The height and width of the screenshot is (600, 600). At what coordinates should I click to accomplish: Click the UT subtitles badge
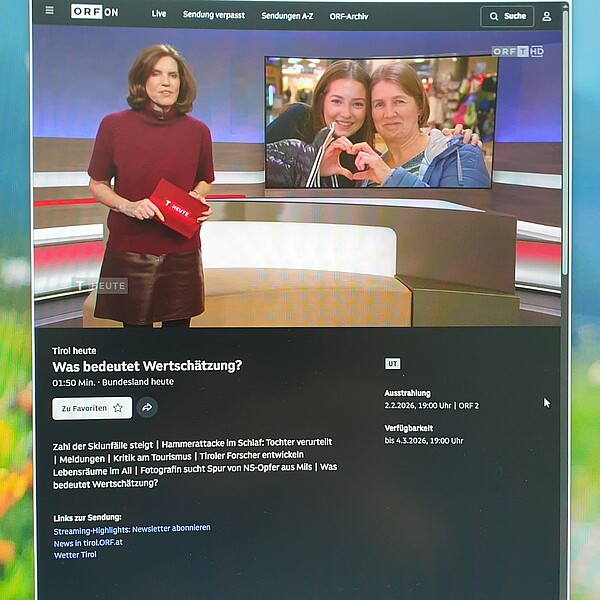392,364
